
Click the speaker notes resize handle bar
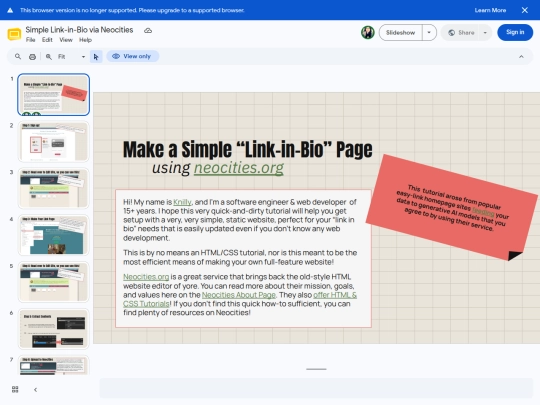pos(316,369)
